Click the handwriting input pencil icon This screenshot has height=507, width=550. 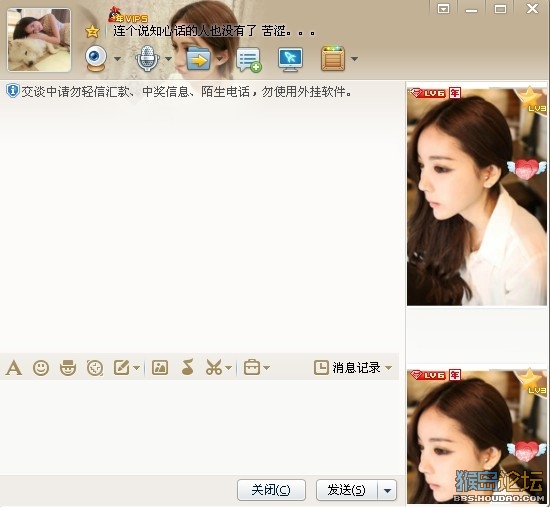pos(121,368)
